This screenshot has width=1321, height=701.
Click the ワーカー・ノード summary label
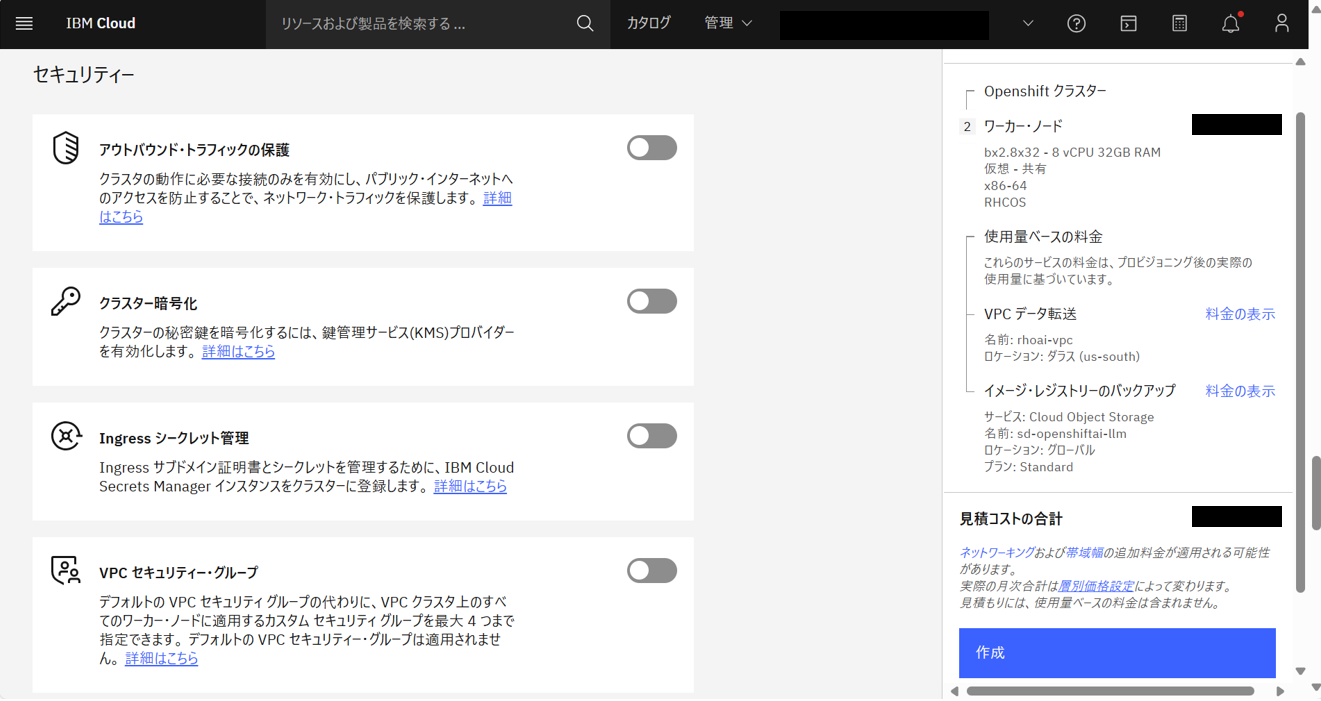click(1023, 127)
